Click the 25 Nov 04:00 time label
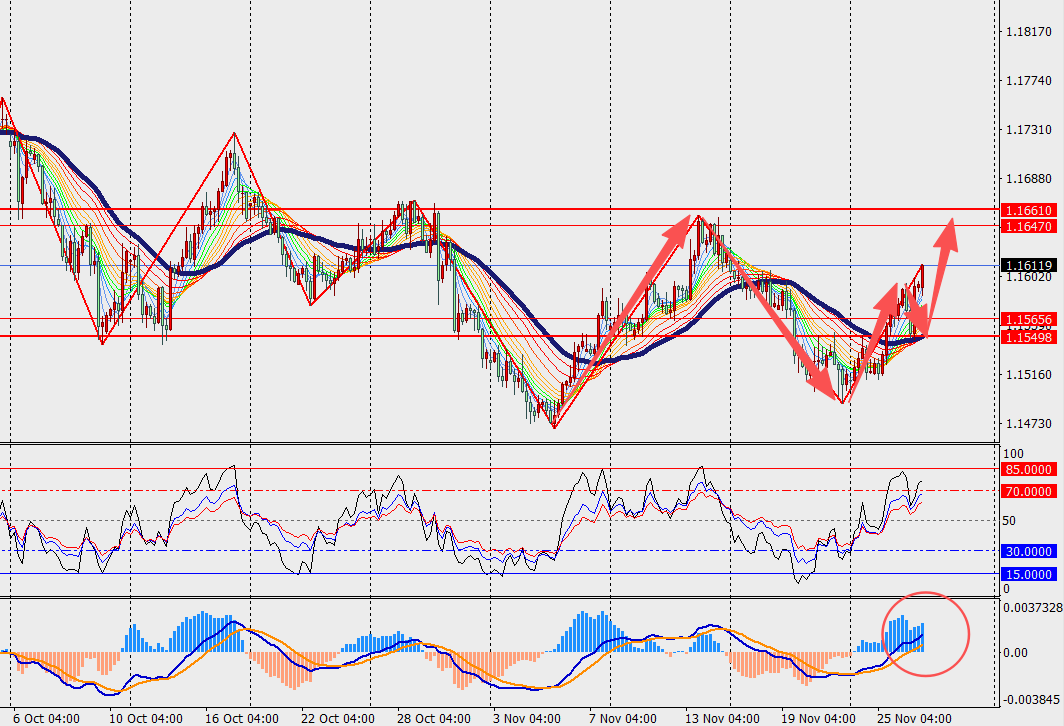Screen dimensions: 1064x726 pyautogui.click(x=915, y=719)
